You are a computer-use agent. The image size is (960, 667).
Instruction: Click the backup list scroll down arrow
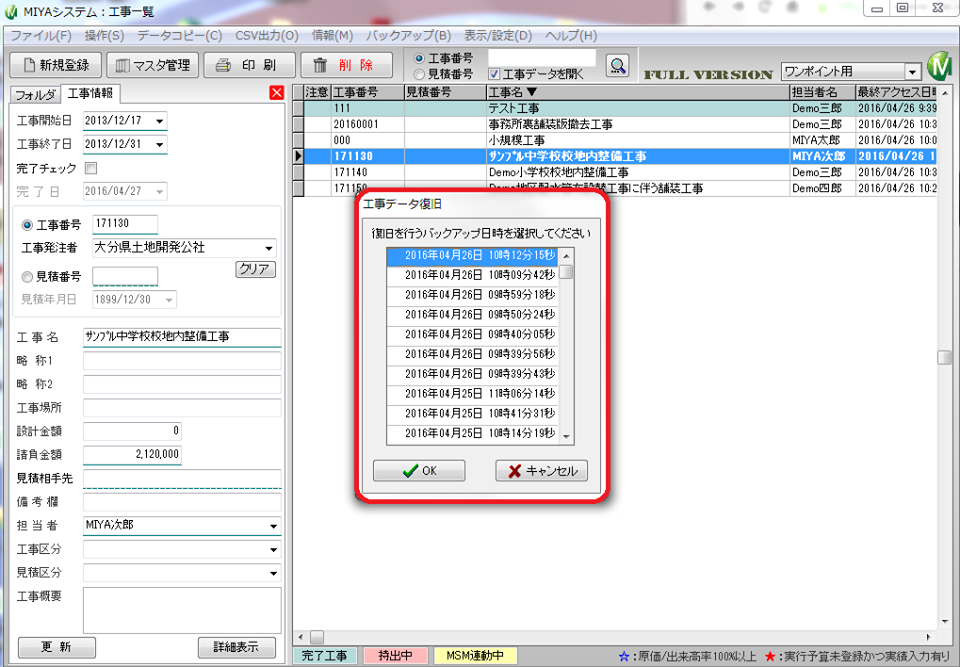(566, 437)
